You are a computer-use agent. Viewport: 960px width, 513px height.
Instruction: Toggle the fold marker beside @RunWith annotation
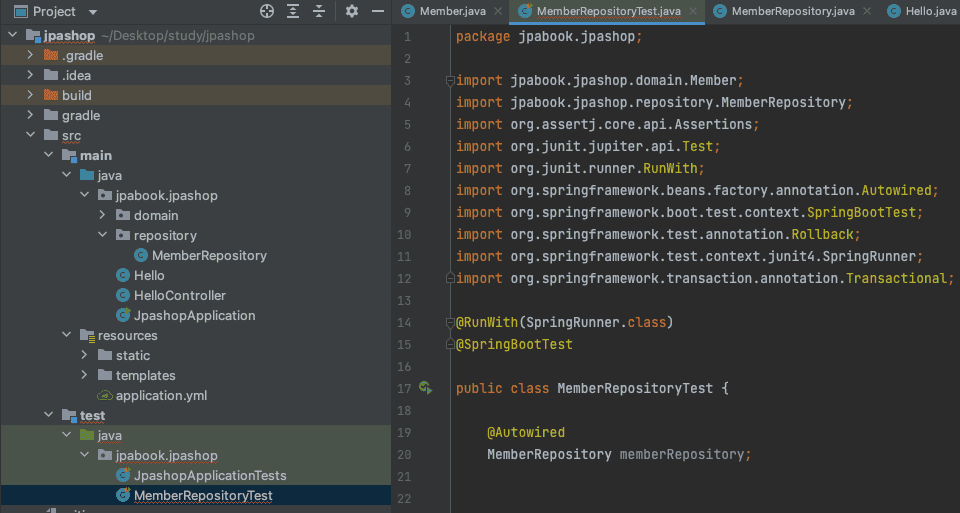pos(449,323)
